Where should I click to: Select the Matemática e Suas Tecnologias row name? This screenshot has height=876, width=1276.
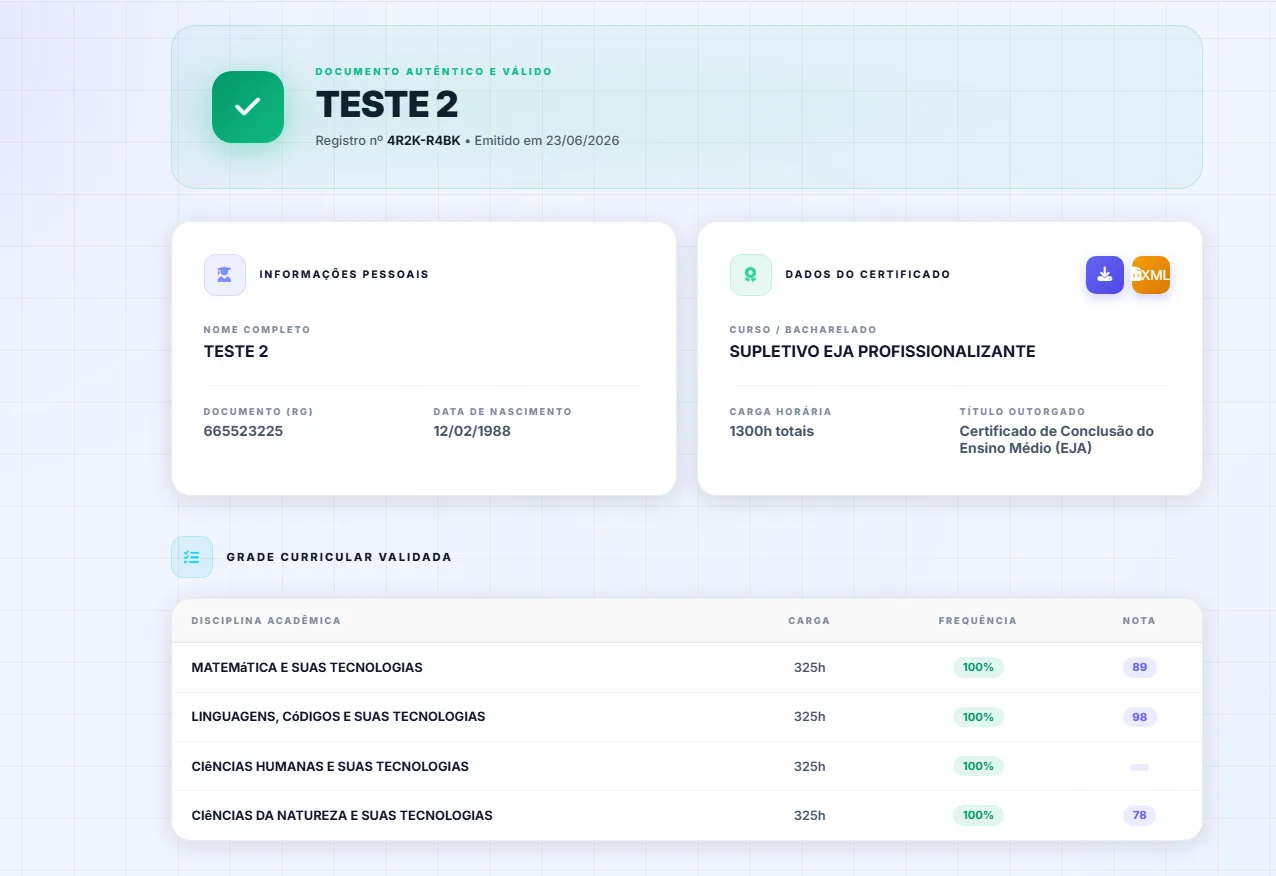307,668
